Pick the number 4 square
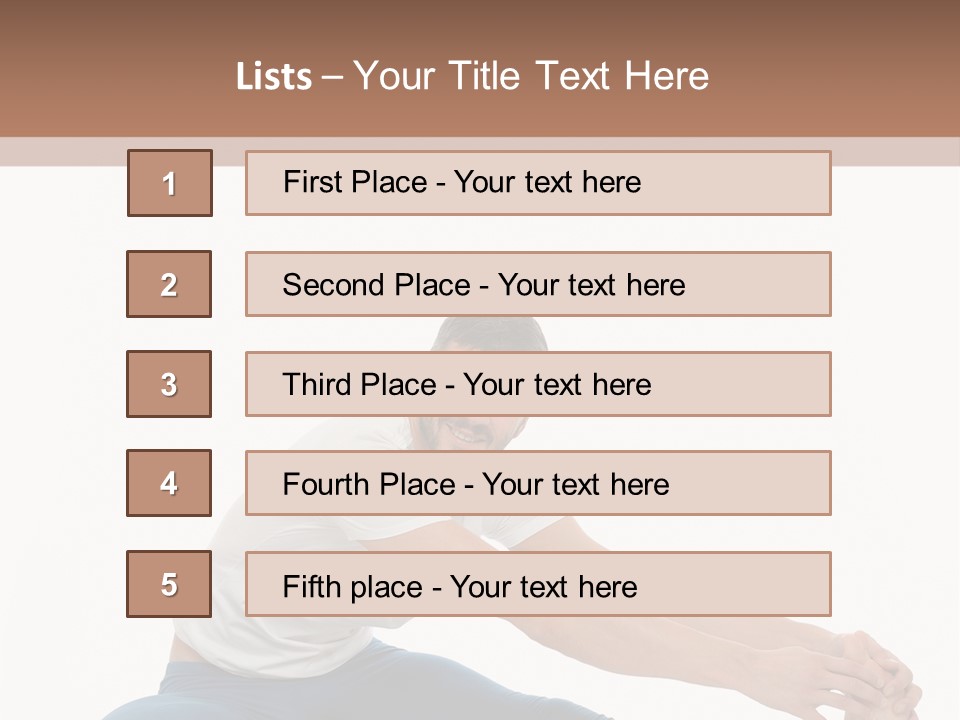 169,483
